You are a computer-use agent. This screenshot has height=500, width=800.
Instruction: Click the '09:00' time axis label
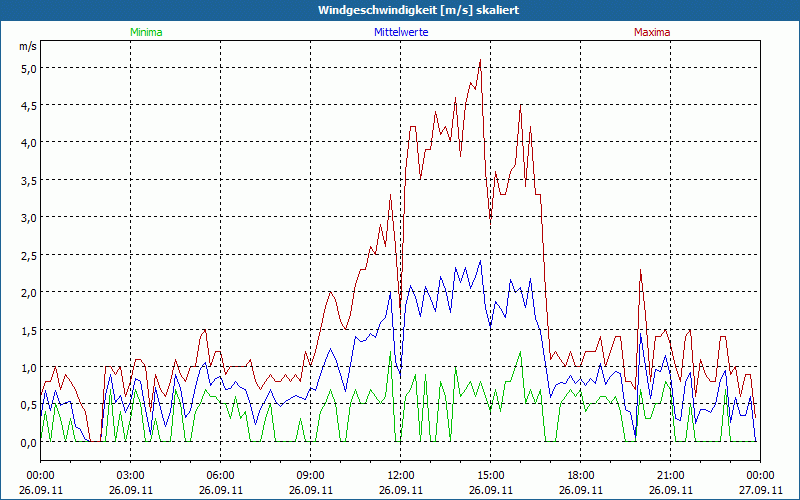(x=310, y=476)
